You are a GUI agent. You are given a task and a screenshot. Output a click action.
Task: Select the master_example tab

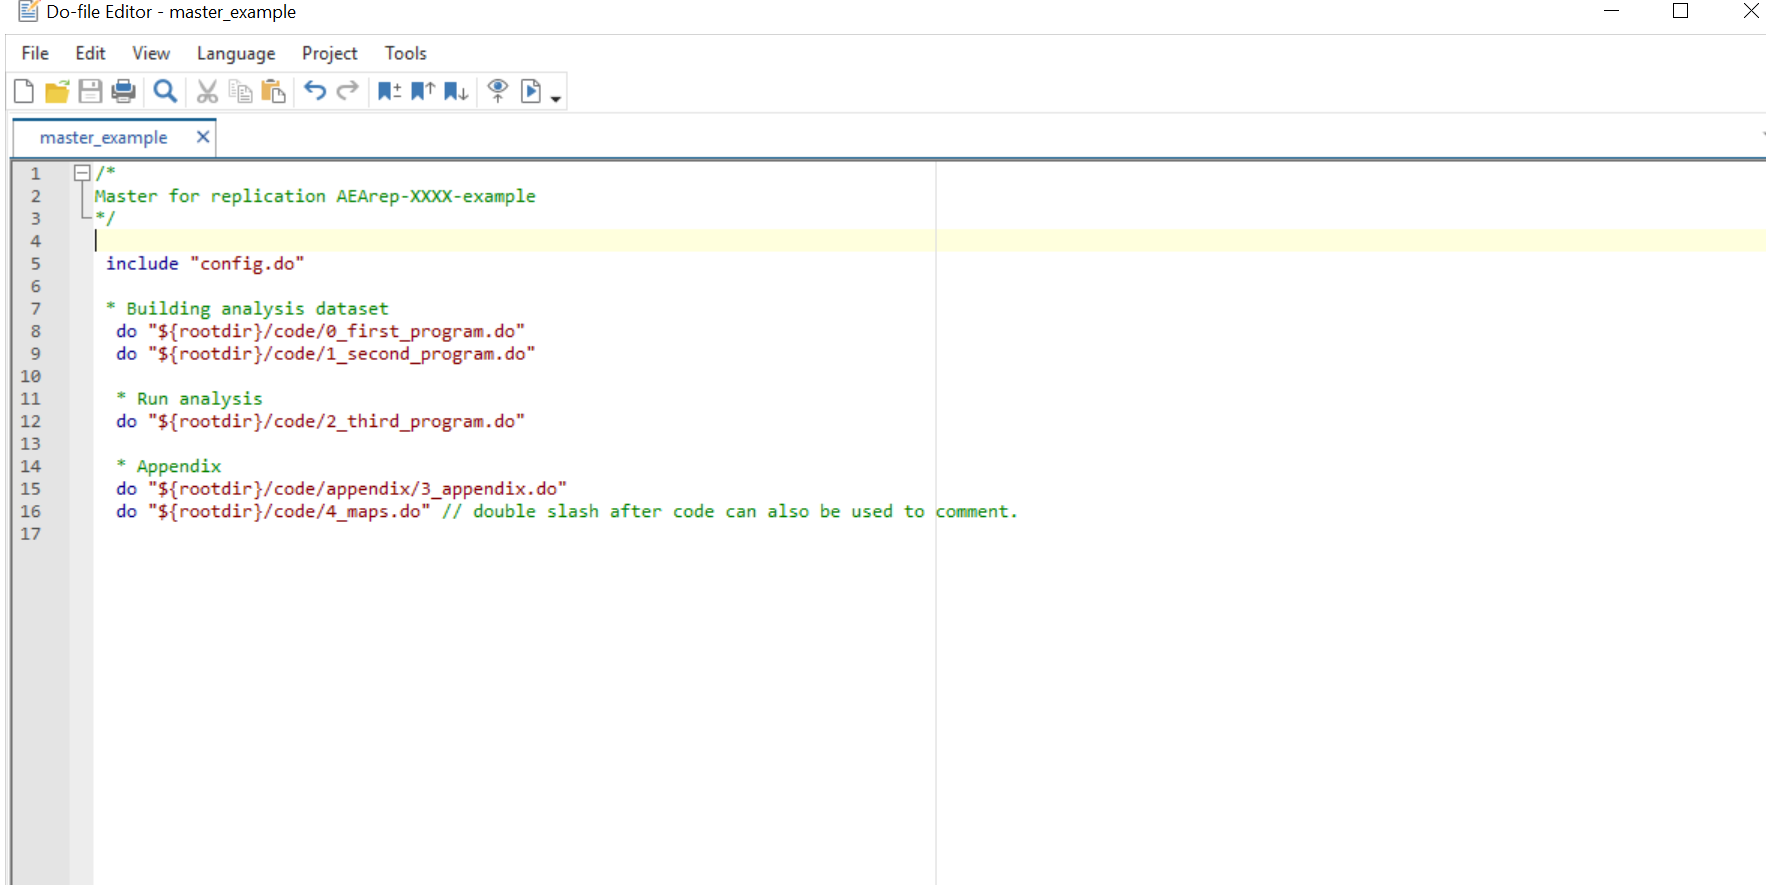[x=104, y=138]
